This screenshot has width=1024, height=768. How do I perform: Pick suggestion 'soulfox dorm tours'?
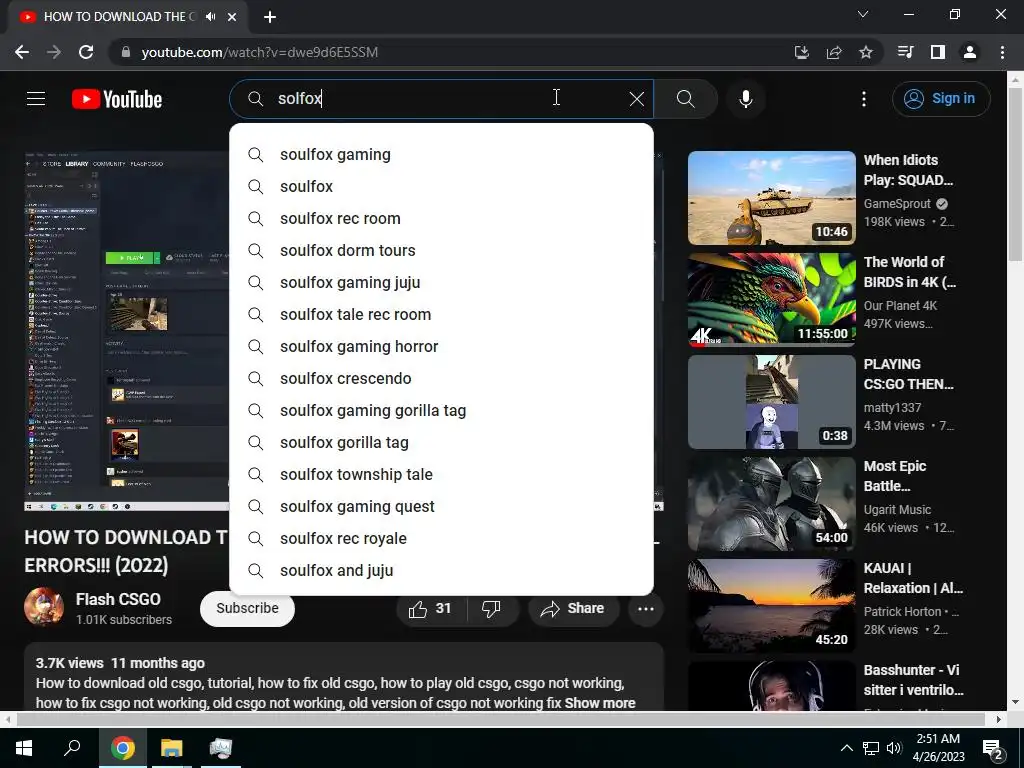tap(441, 251)
